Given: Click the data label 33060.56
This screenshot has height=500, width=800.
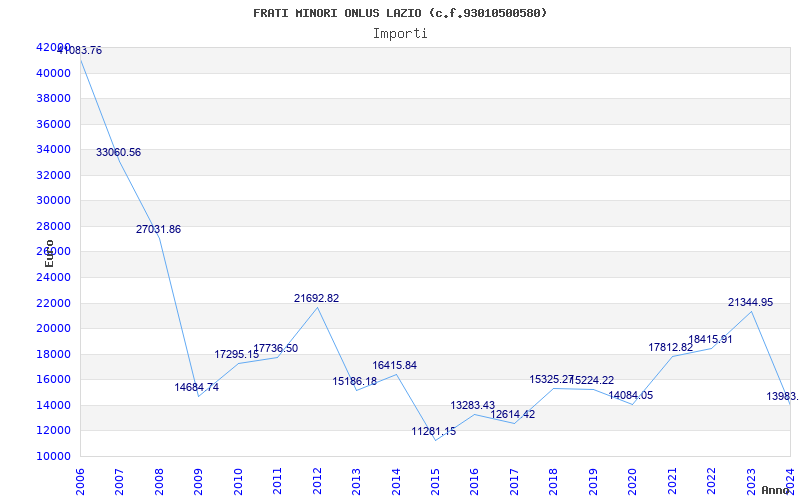Looking at the screenshot, I should point(118,152).
